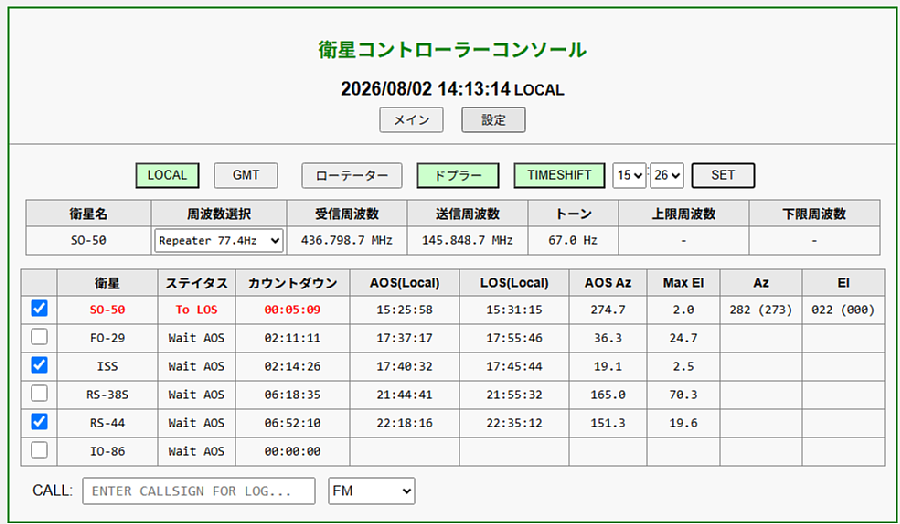Viewport: 900px width, 524px height.
Task: Open the timeshift minute dropdown showing 26
Action: pyautogui.click(x=666, y=175)
